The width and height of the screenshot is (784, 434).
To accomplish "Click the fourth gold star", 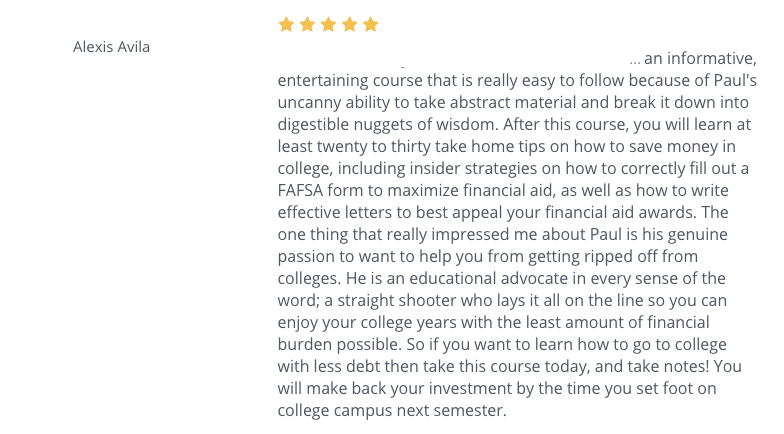I will pyautogui.click(x=350, y=24).
